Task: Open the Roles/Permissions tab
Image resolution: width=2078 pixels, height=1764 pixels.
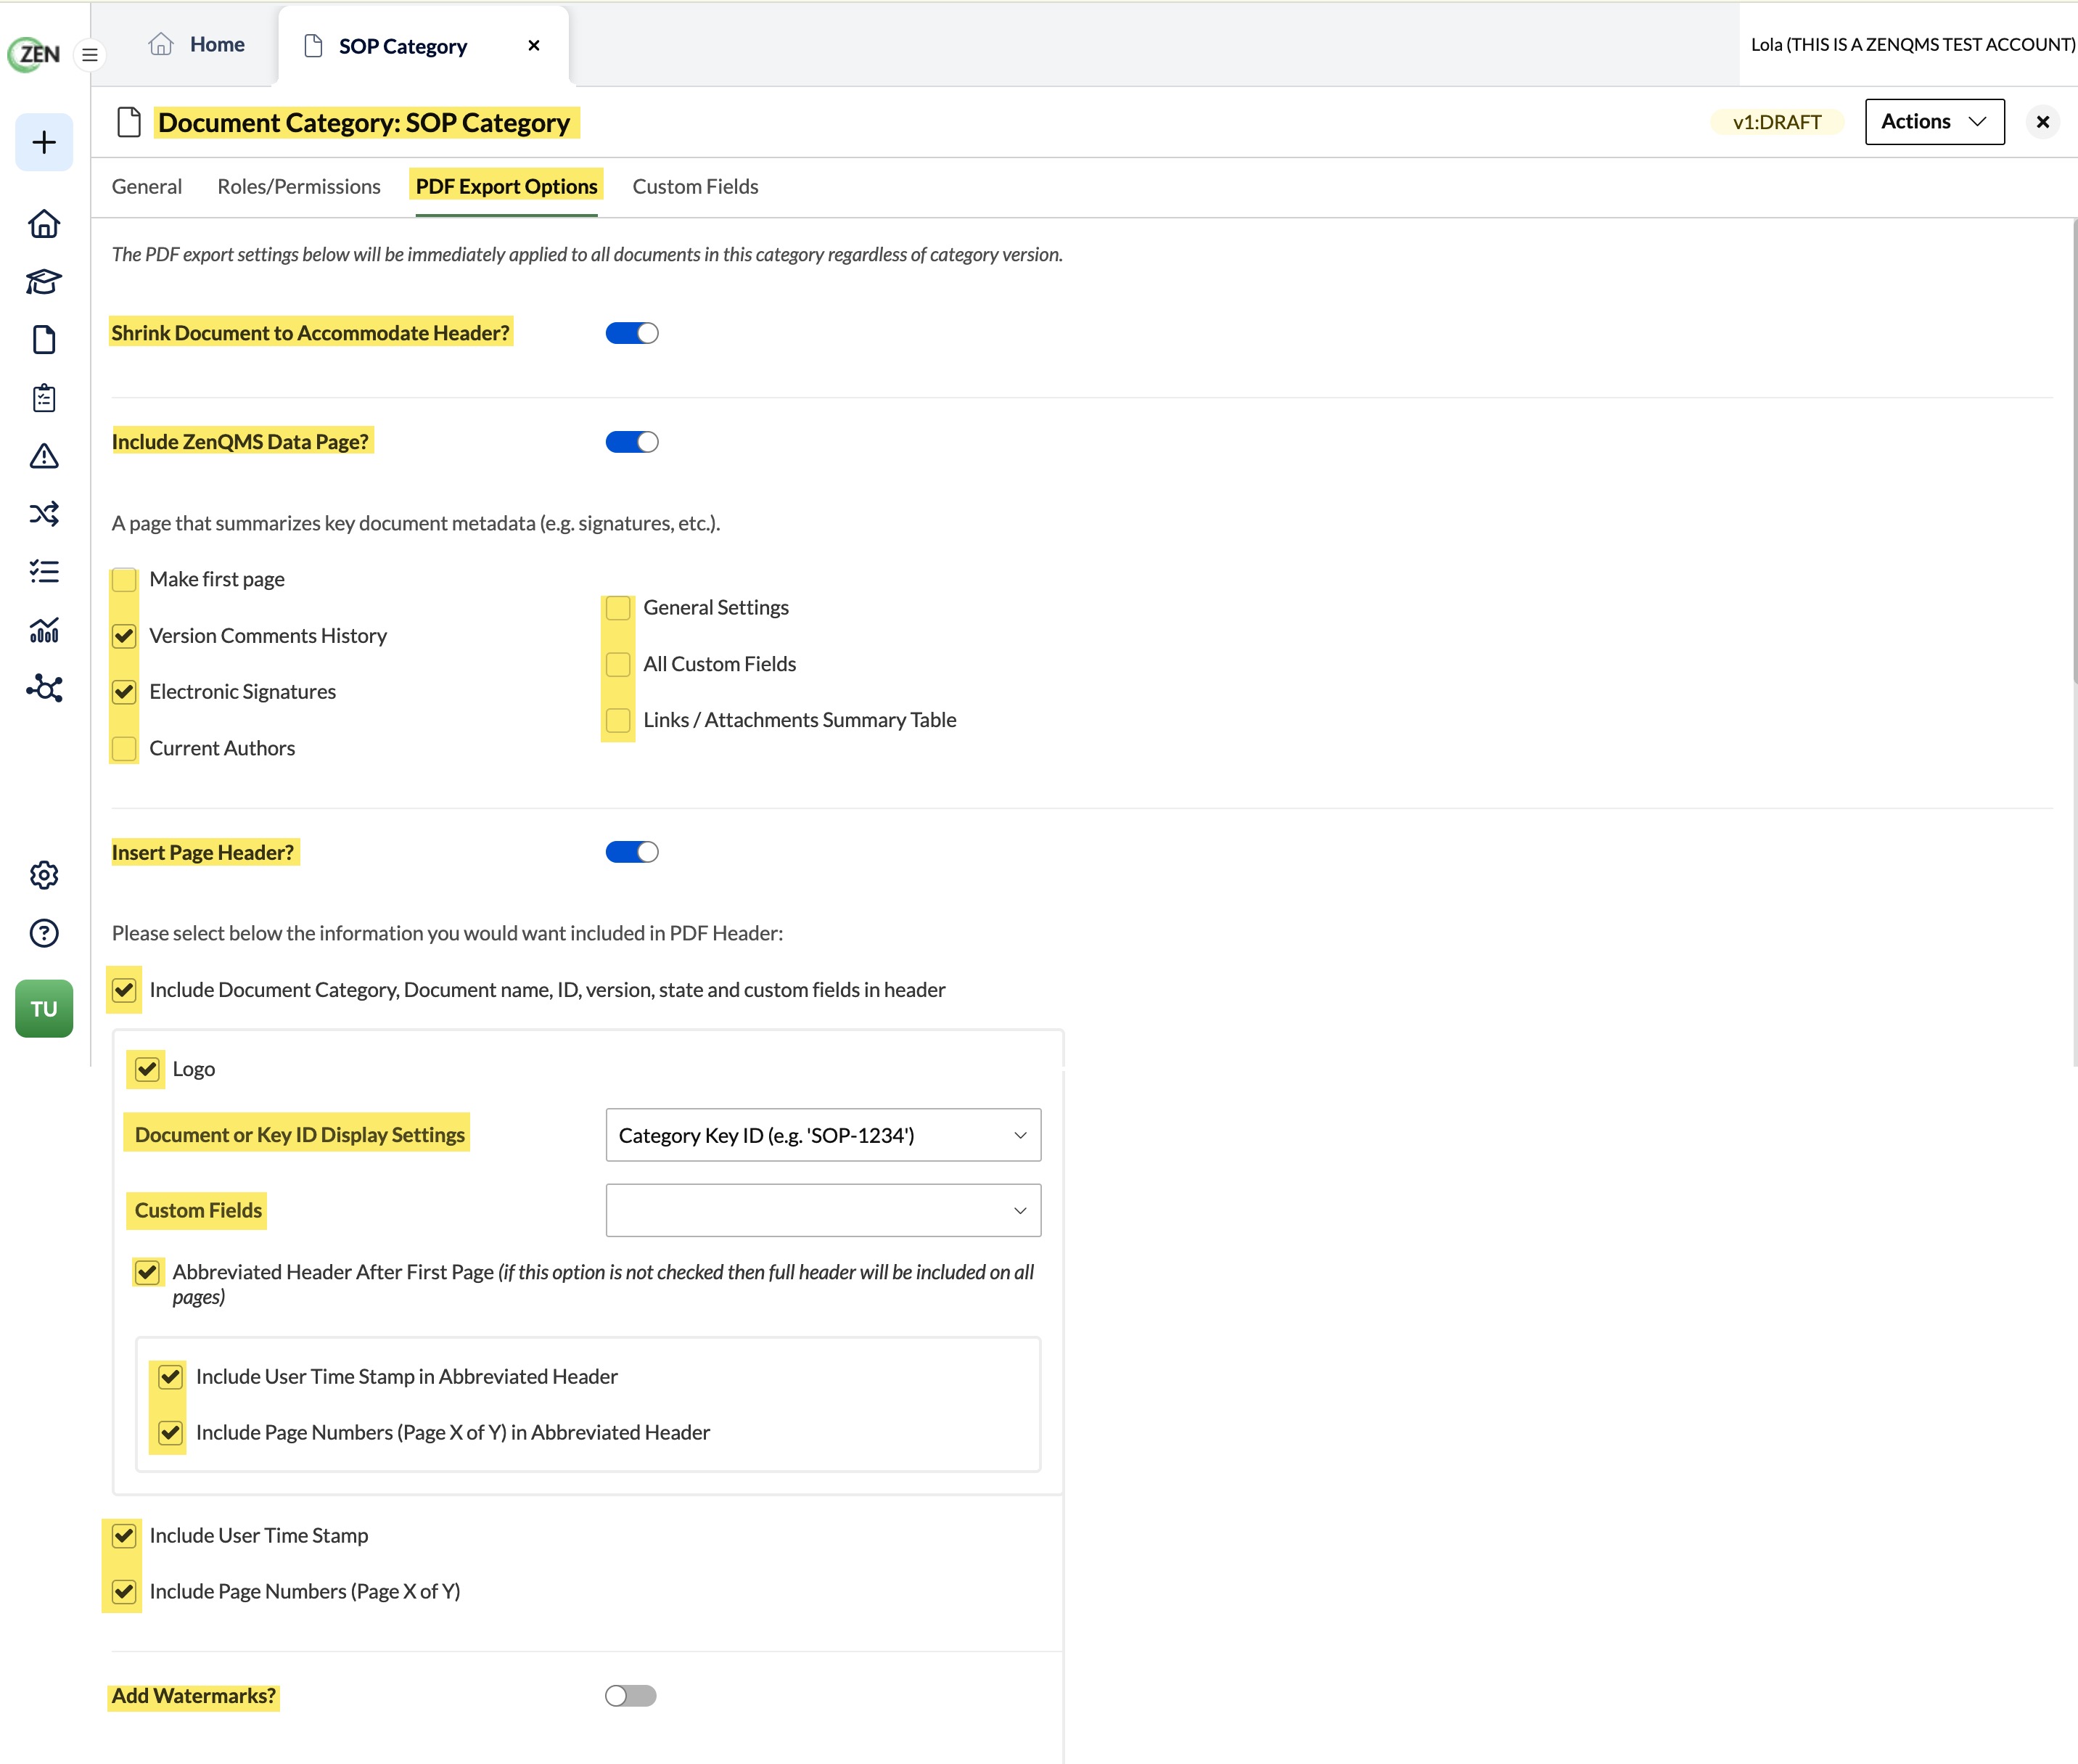Action: click(x=299, y=187)
